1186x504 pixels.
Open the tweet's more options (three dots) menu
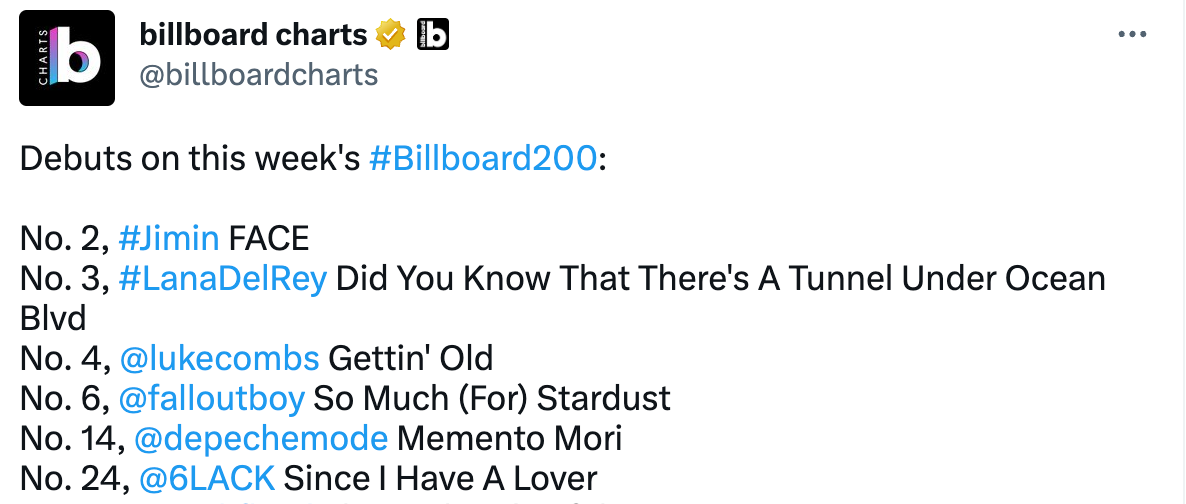[1132, 35]
